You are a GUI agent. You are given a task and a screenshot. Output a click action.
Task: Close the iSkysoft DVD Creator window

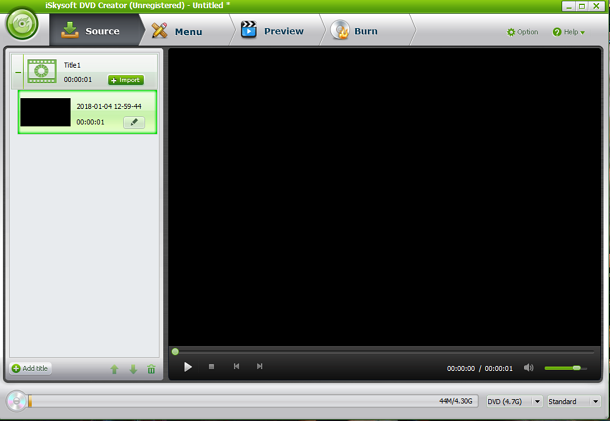point(596,6)
